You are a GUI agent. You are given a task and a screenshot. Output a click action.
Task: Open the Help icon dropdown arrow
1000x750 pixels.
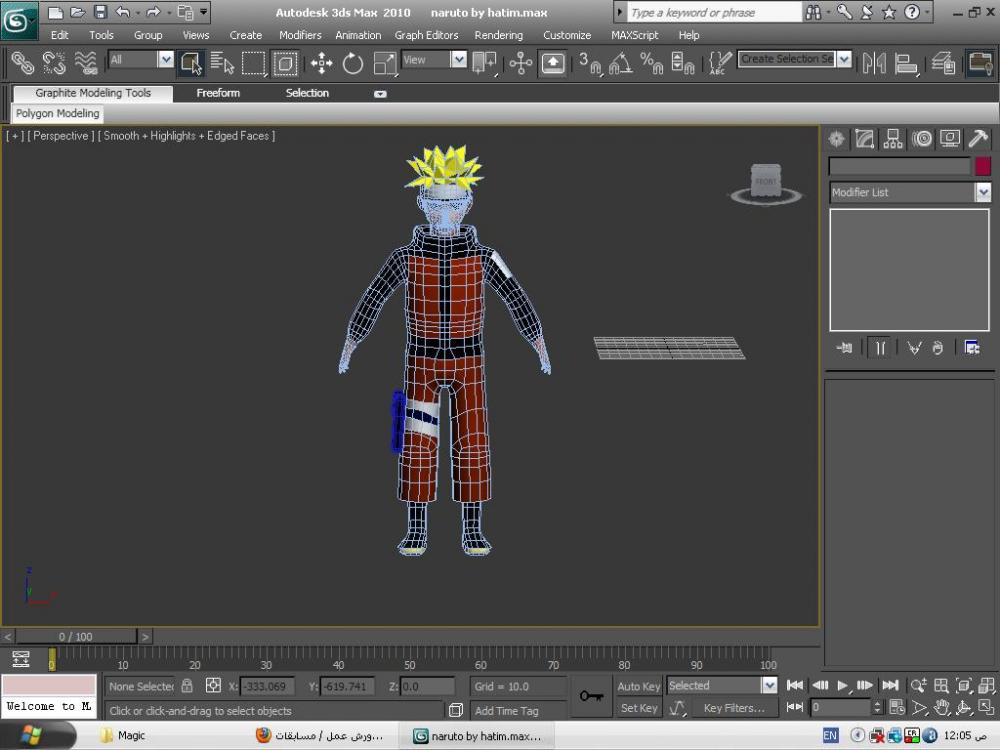click(927, 12)
